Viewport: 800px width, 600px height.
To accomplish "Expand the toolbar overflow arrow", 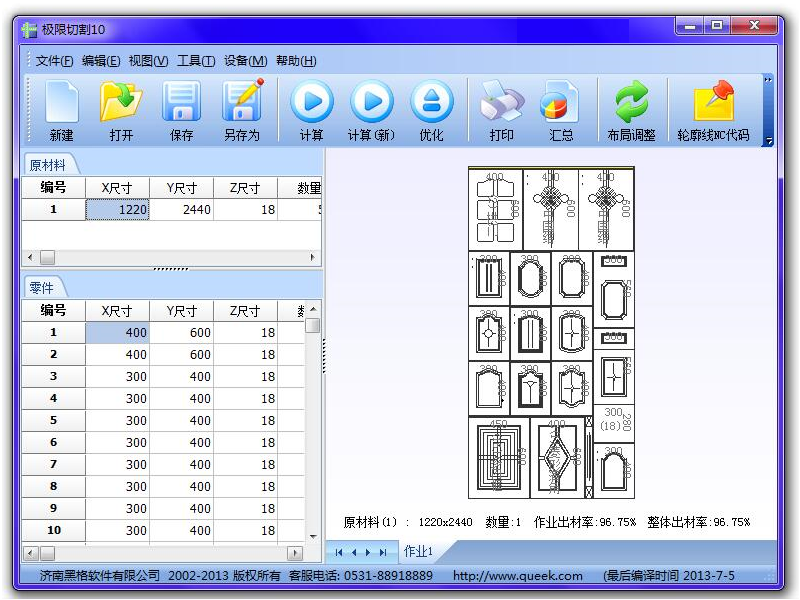I will [768, 141].
